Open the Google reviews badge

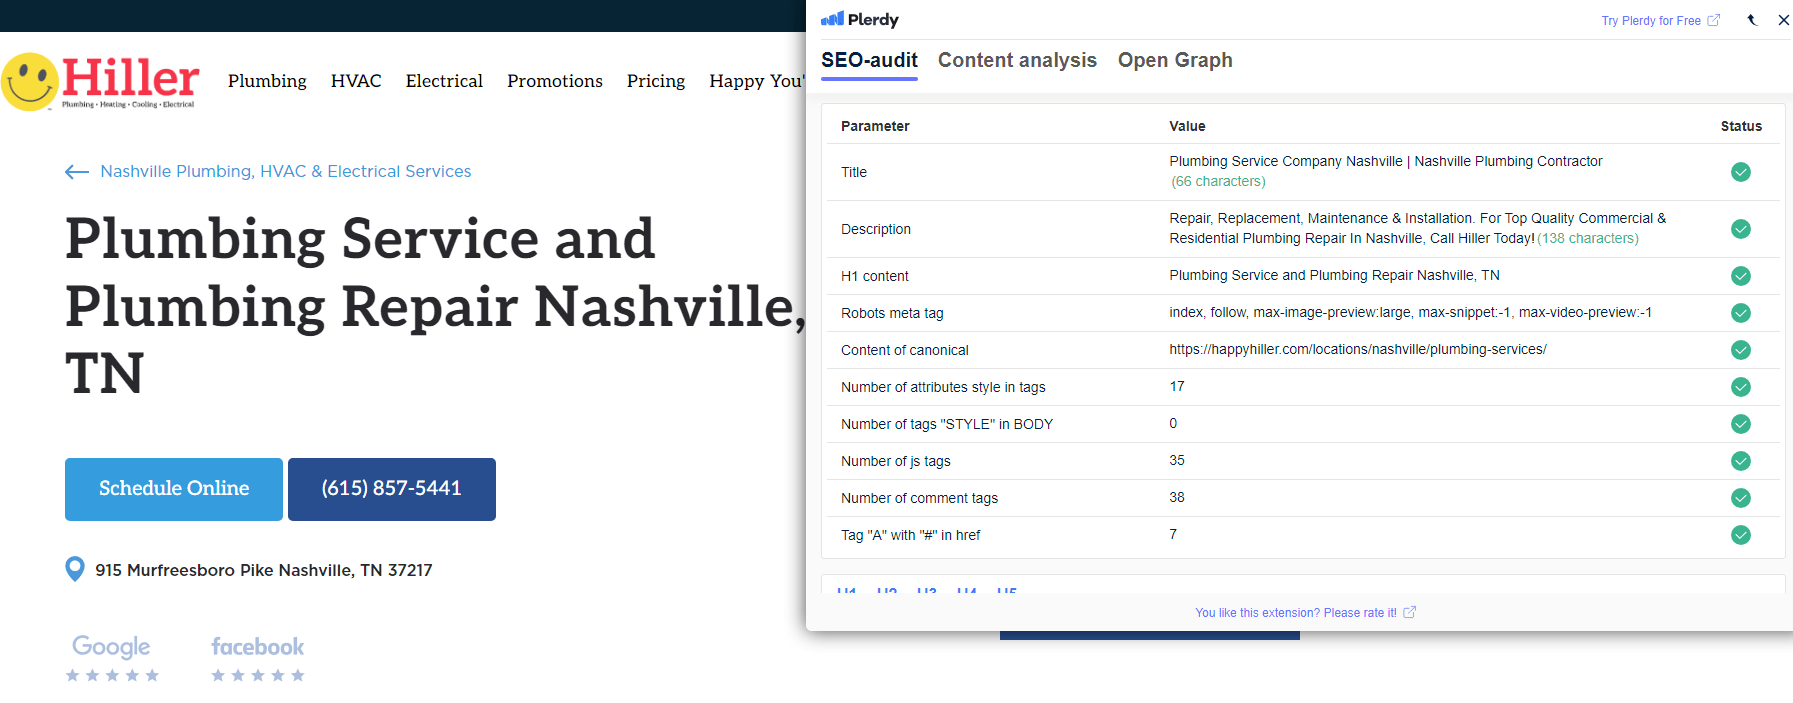(x=112, y=658)
